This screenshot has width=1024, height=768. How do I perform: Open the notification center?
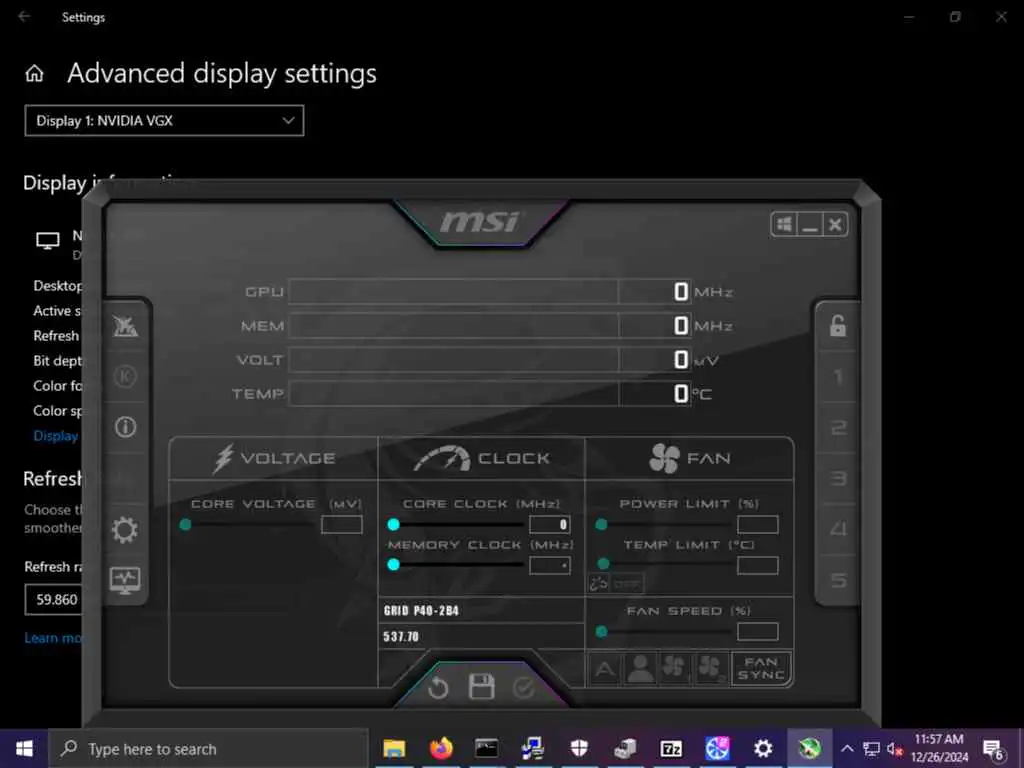pos(993,749)
